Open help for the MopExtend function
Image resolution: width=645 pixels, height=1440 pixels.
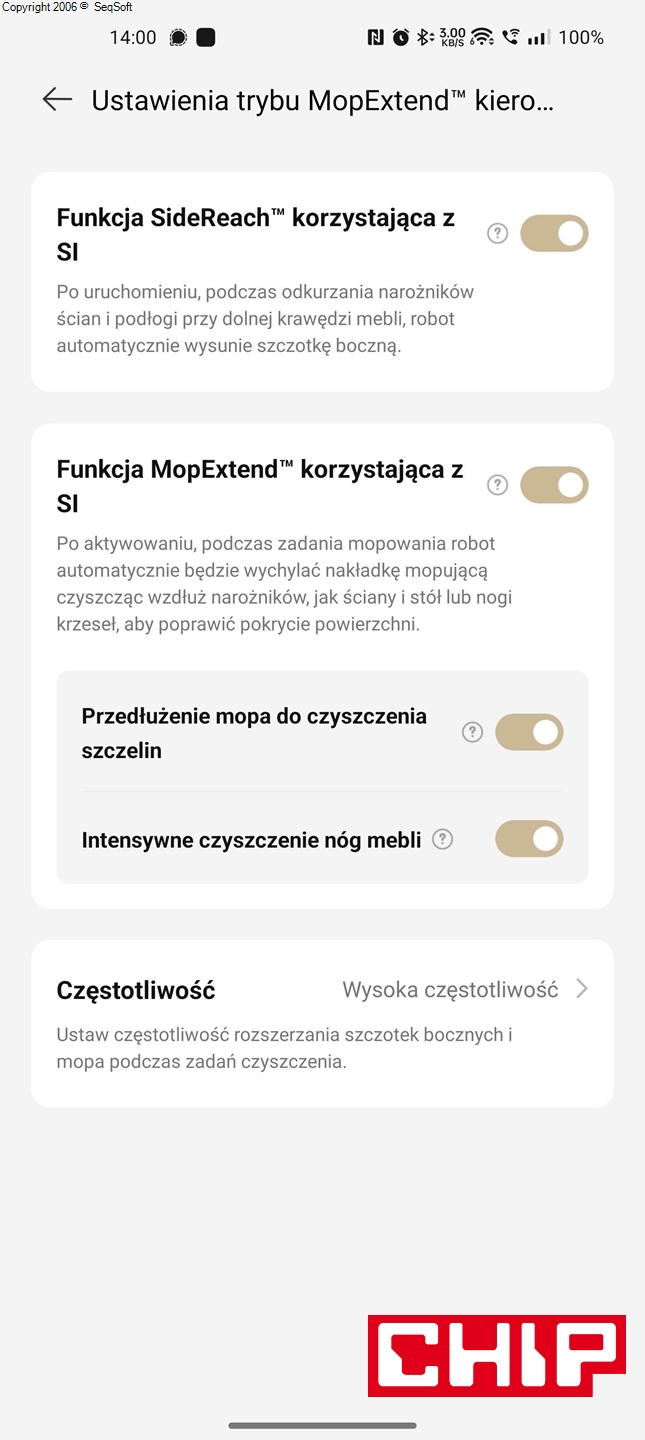[497, 485]
